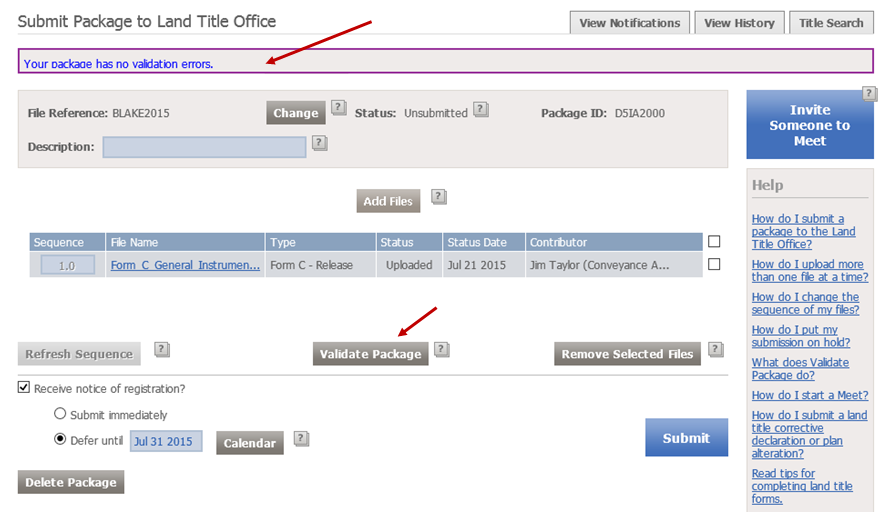Click help icon next to Refresh Sequence
This screenshot has height=512, width=887.
pyautogui.click(x=162, y=349)
